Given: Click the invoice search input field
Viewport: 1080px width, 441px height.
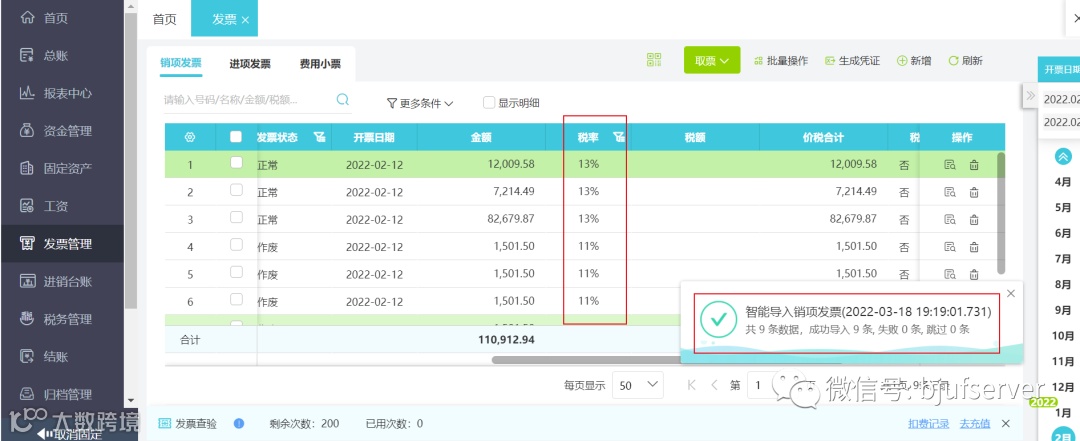Looking at the screenshot, I should (248, 100).
